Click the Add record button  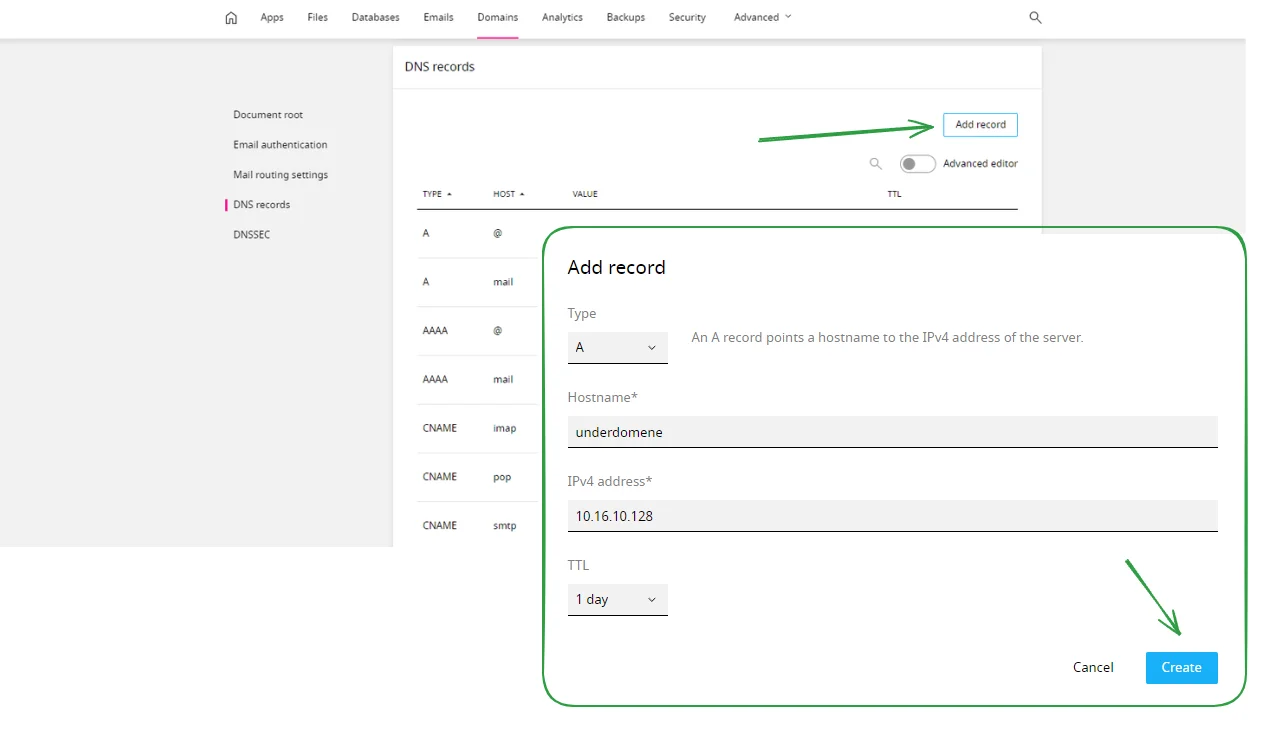coord(980,125)
